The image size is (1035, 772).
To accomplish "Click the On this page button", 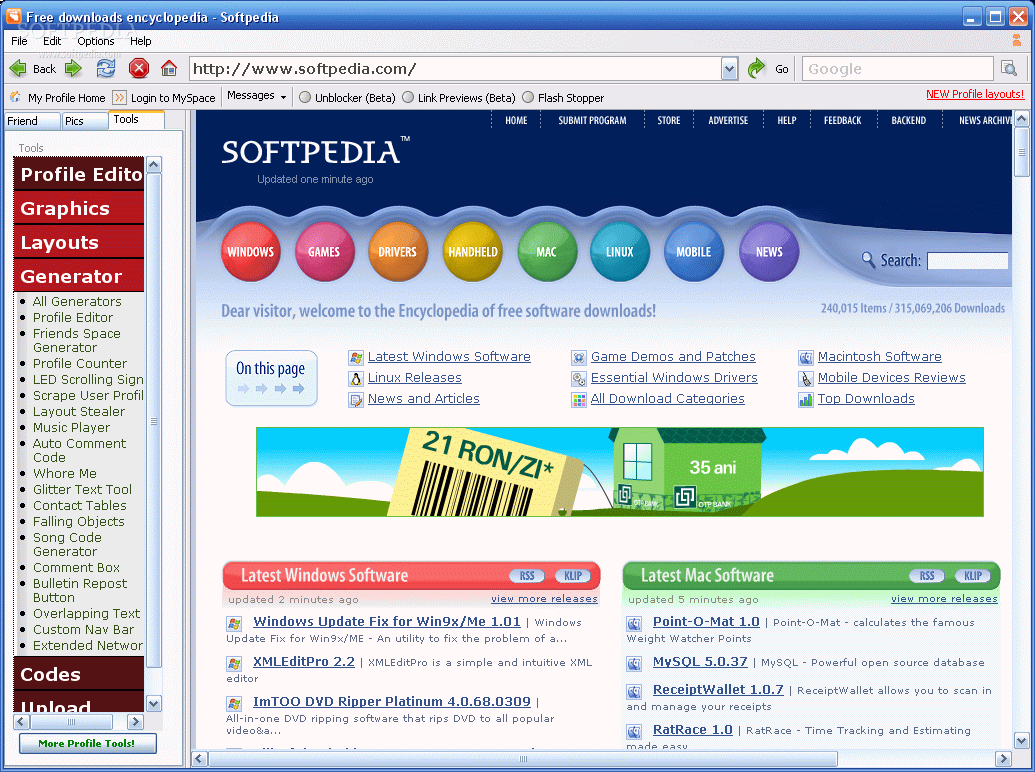I will (x=271, y=378).
